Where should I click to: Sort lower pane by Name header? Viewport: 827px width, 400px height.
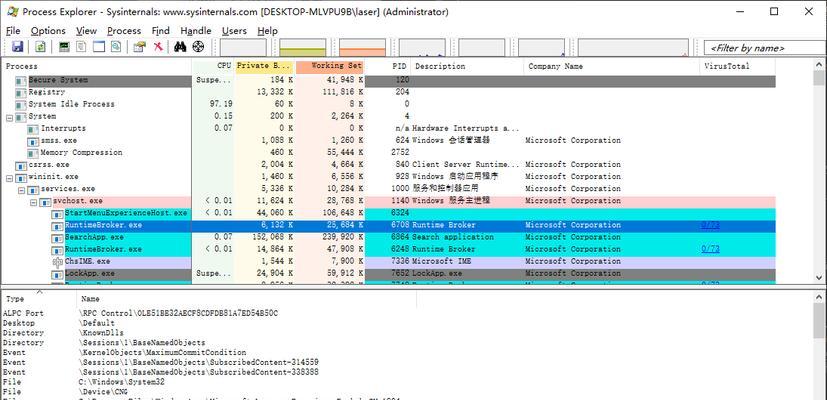pyautogui.click(x=247, y=299)
